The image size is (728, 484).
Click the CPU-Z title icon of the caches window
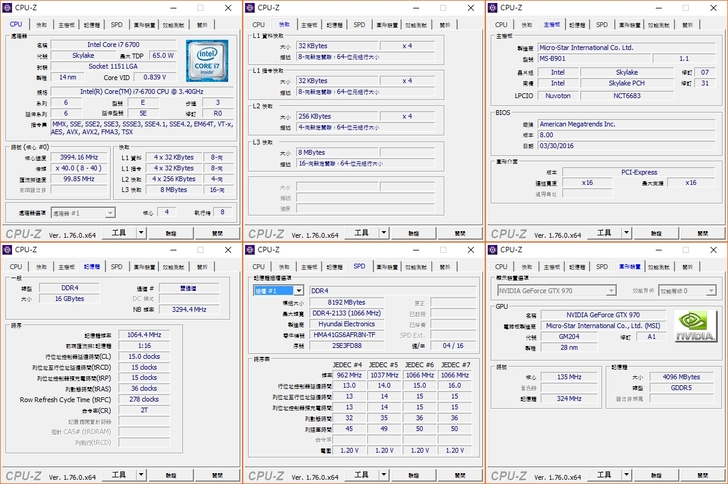(252, 7)
